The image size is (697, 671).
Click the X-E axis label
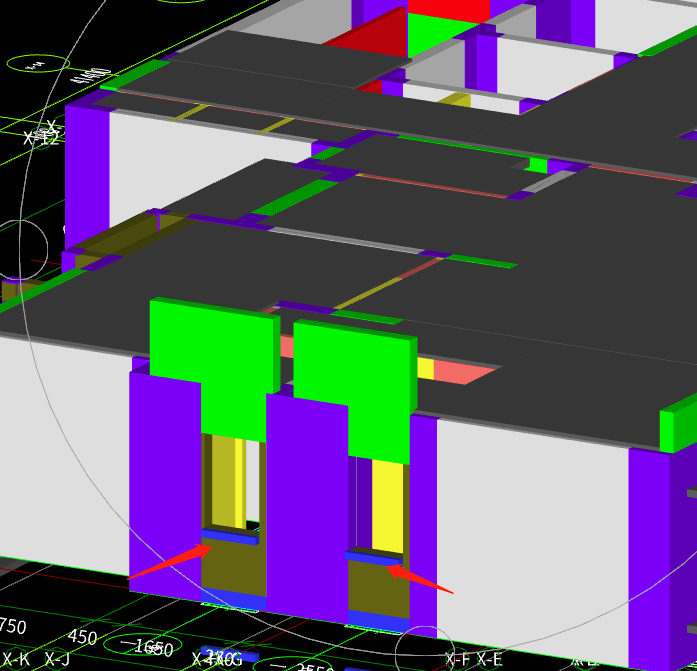pos(489,659)
